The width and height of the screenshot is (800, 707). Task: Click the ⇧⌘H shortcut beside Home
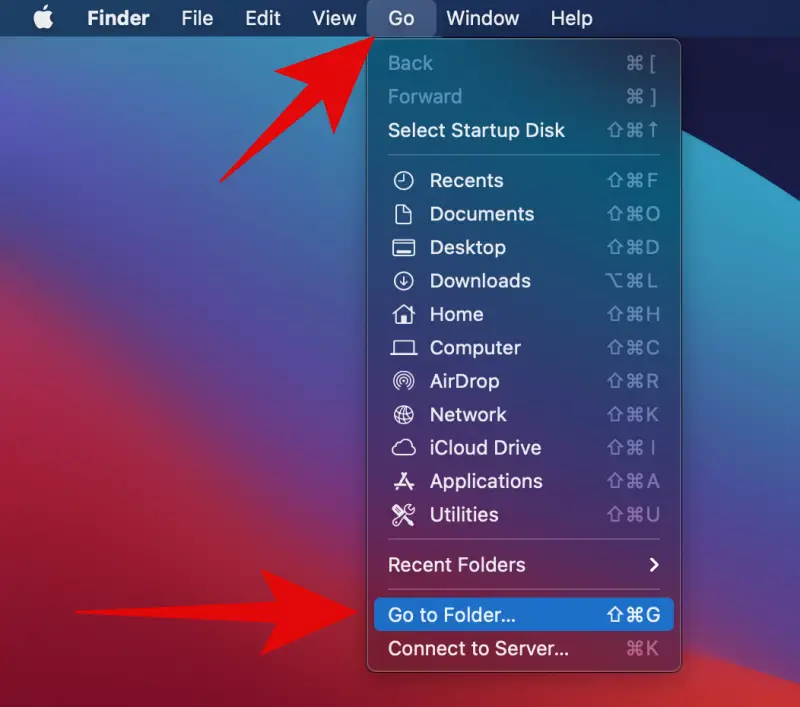[x=633, y=314]
